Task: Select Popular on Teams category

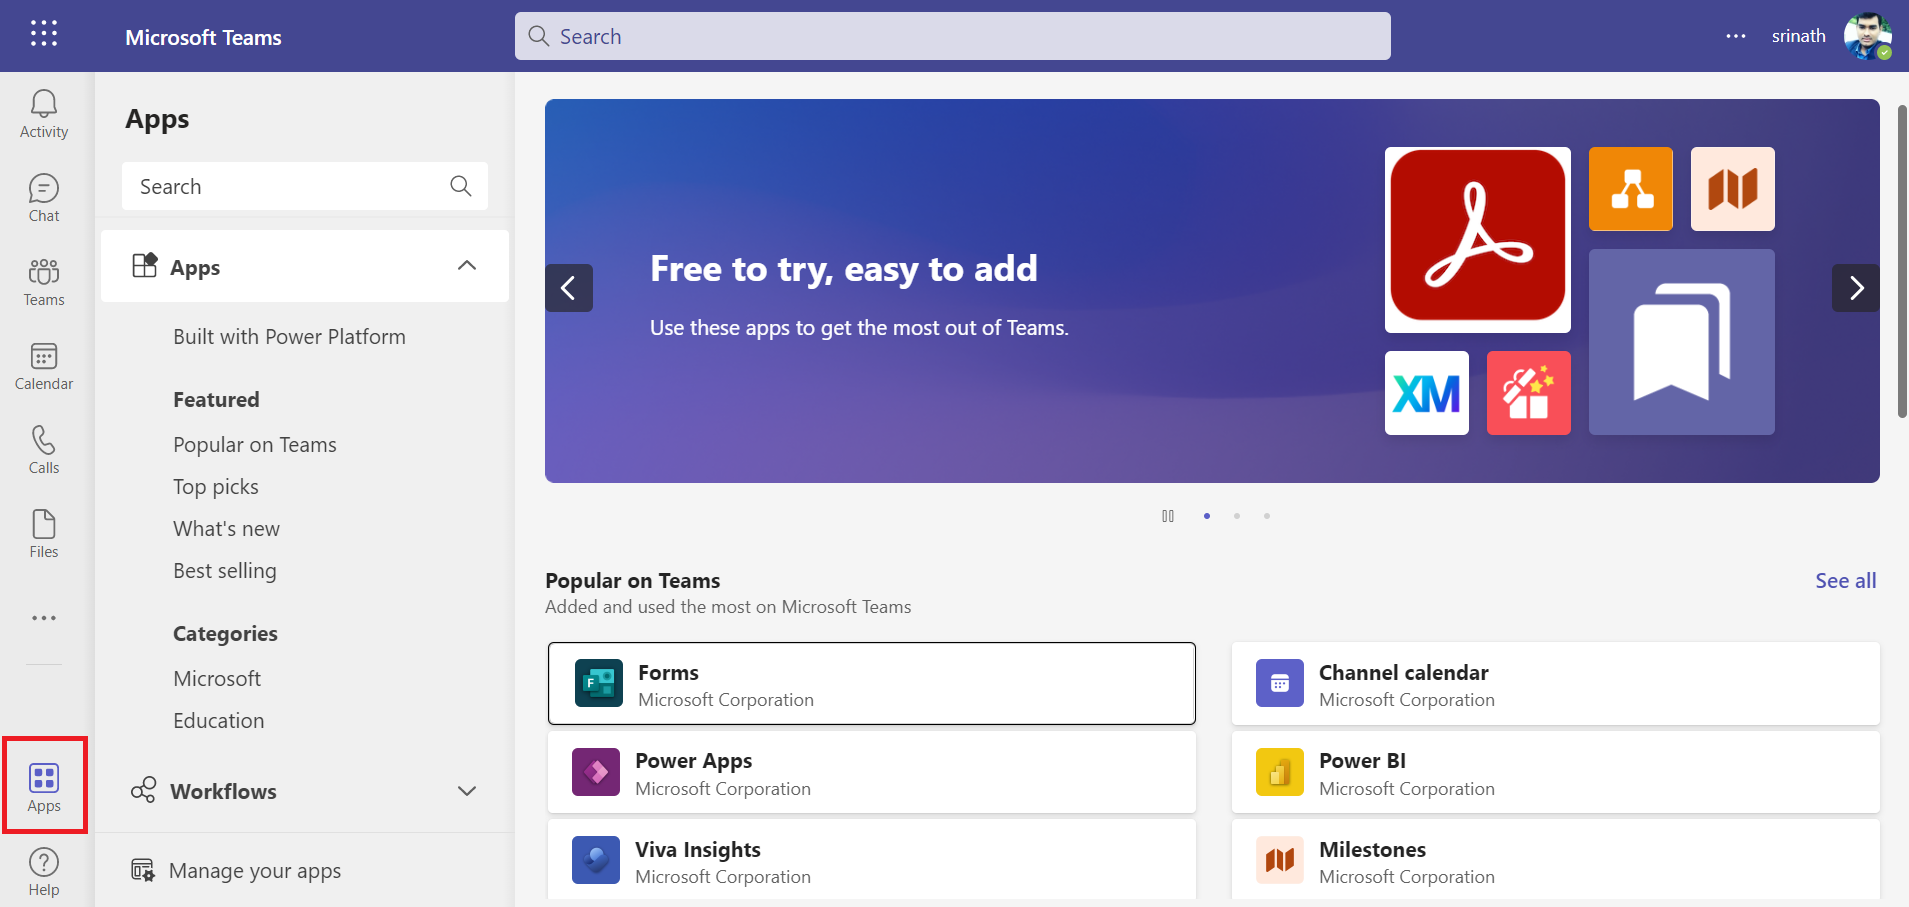Action: point(254,445)
